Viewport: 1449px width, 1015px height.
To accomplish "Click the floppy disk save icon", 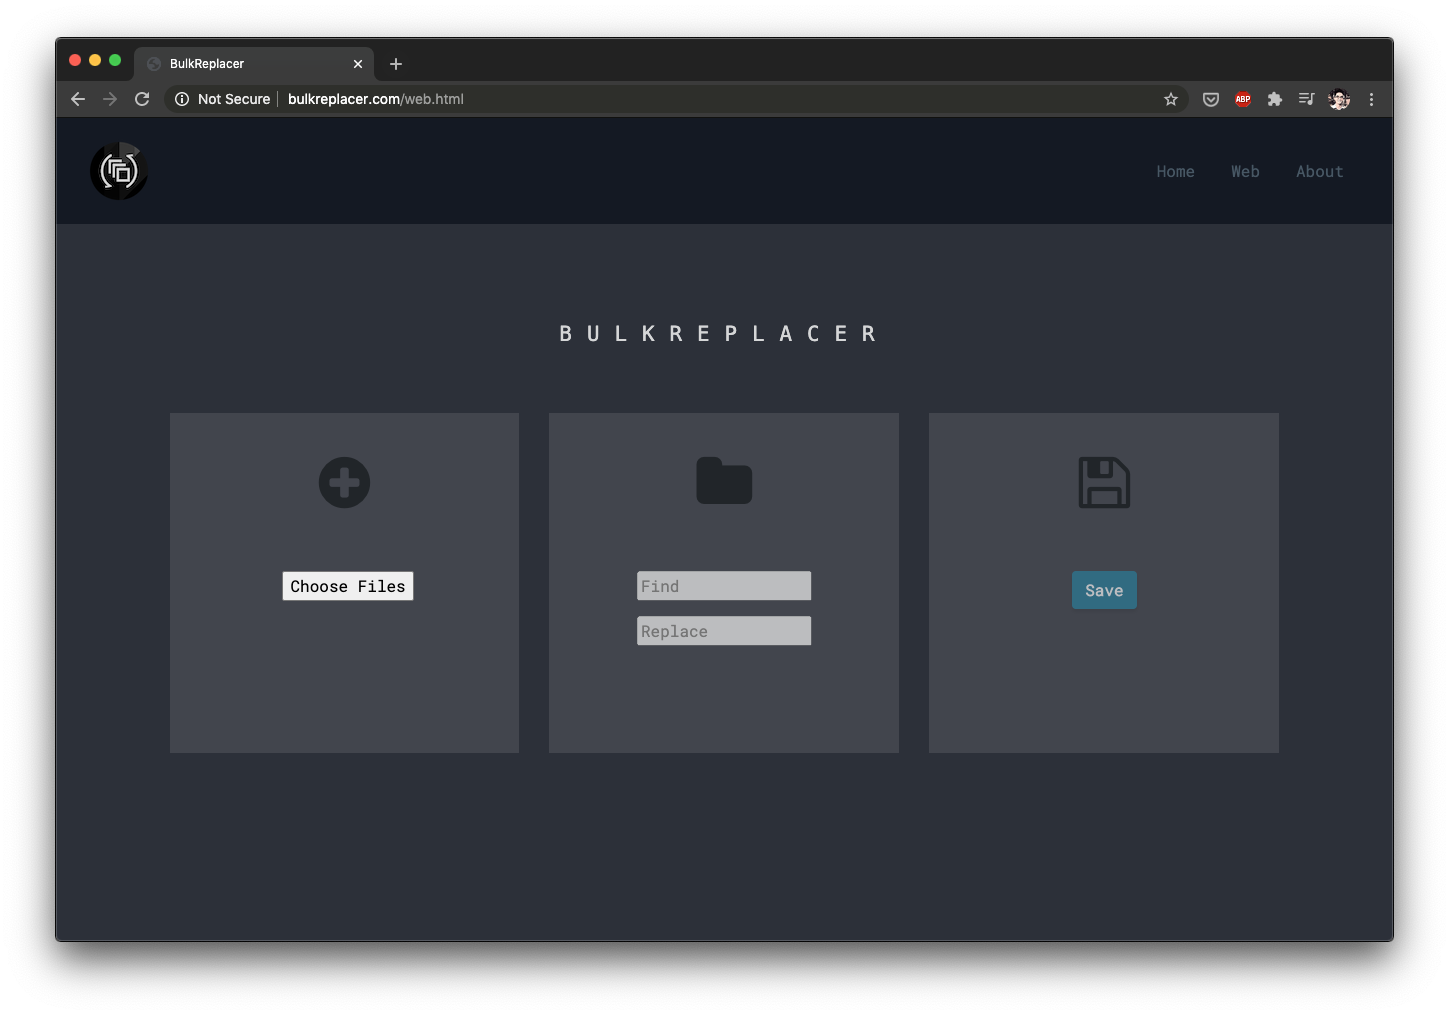I will (x=1104, y=483).
